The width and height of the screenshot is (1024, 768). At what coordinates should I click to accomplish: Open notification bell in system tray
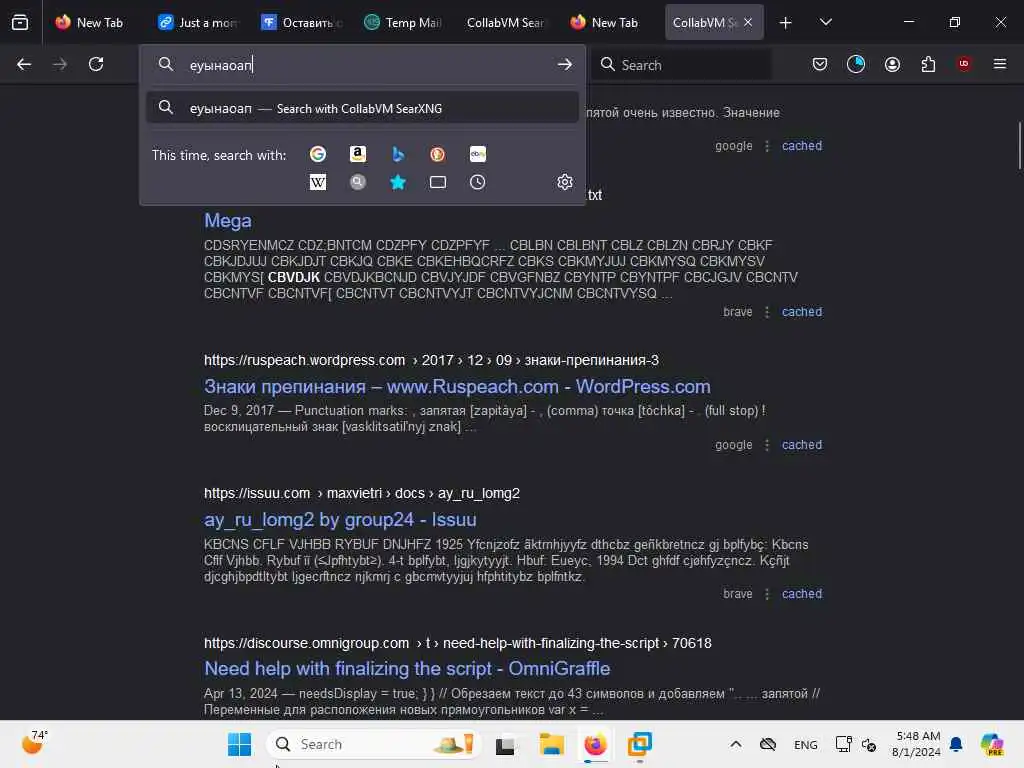(x=956, y=744)
